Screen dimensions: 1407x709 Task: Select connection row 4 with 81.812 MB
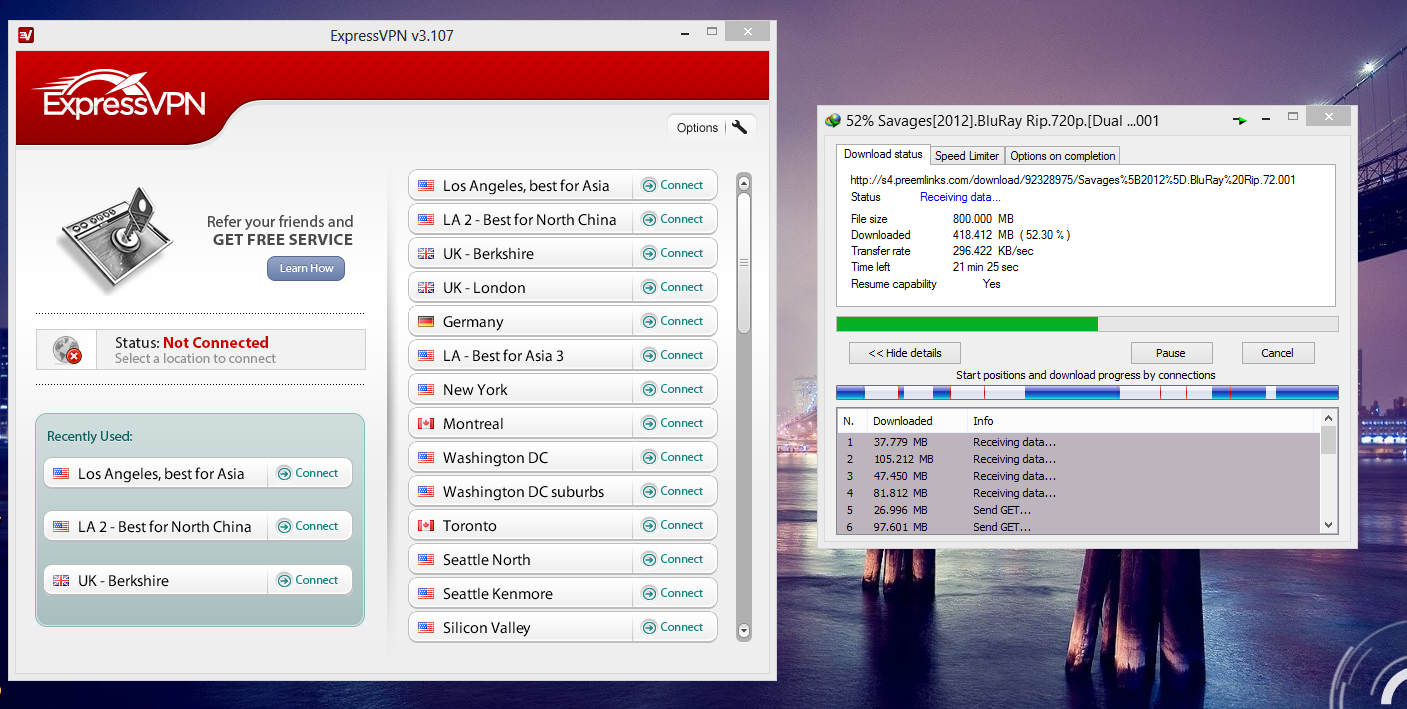(1079, 493)
